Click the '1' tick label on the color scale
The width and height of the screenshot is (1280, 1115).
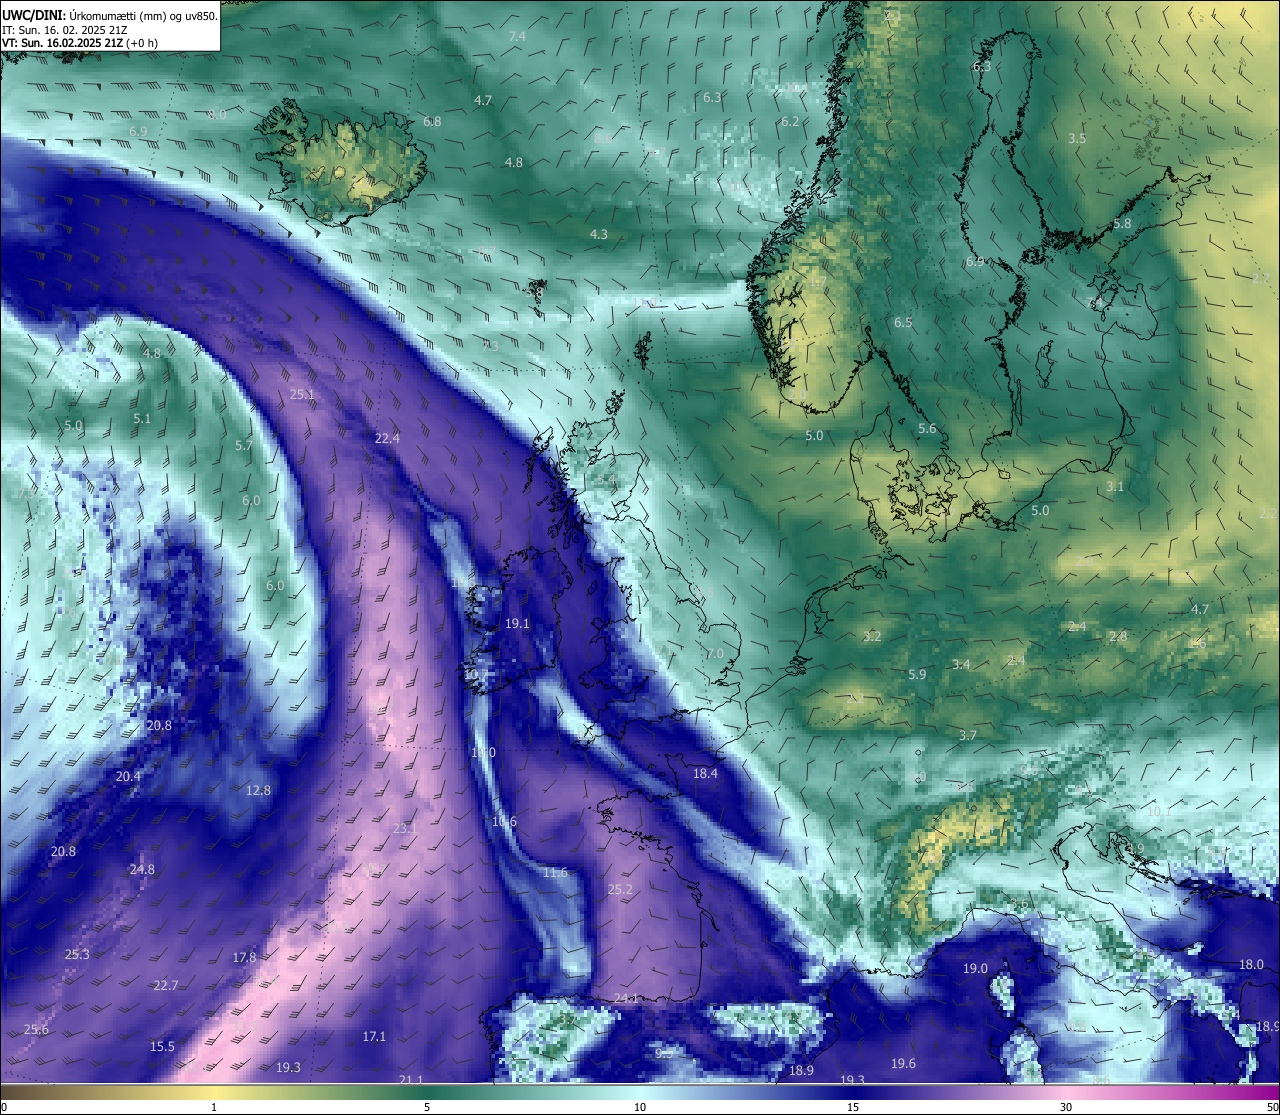point(214,1107)
